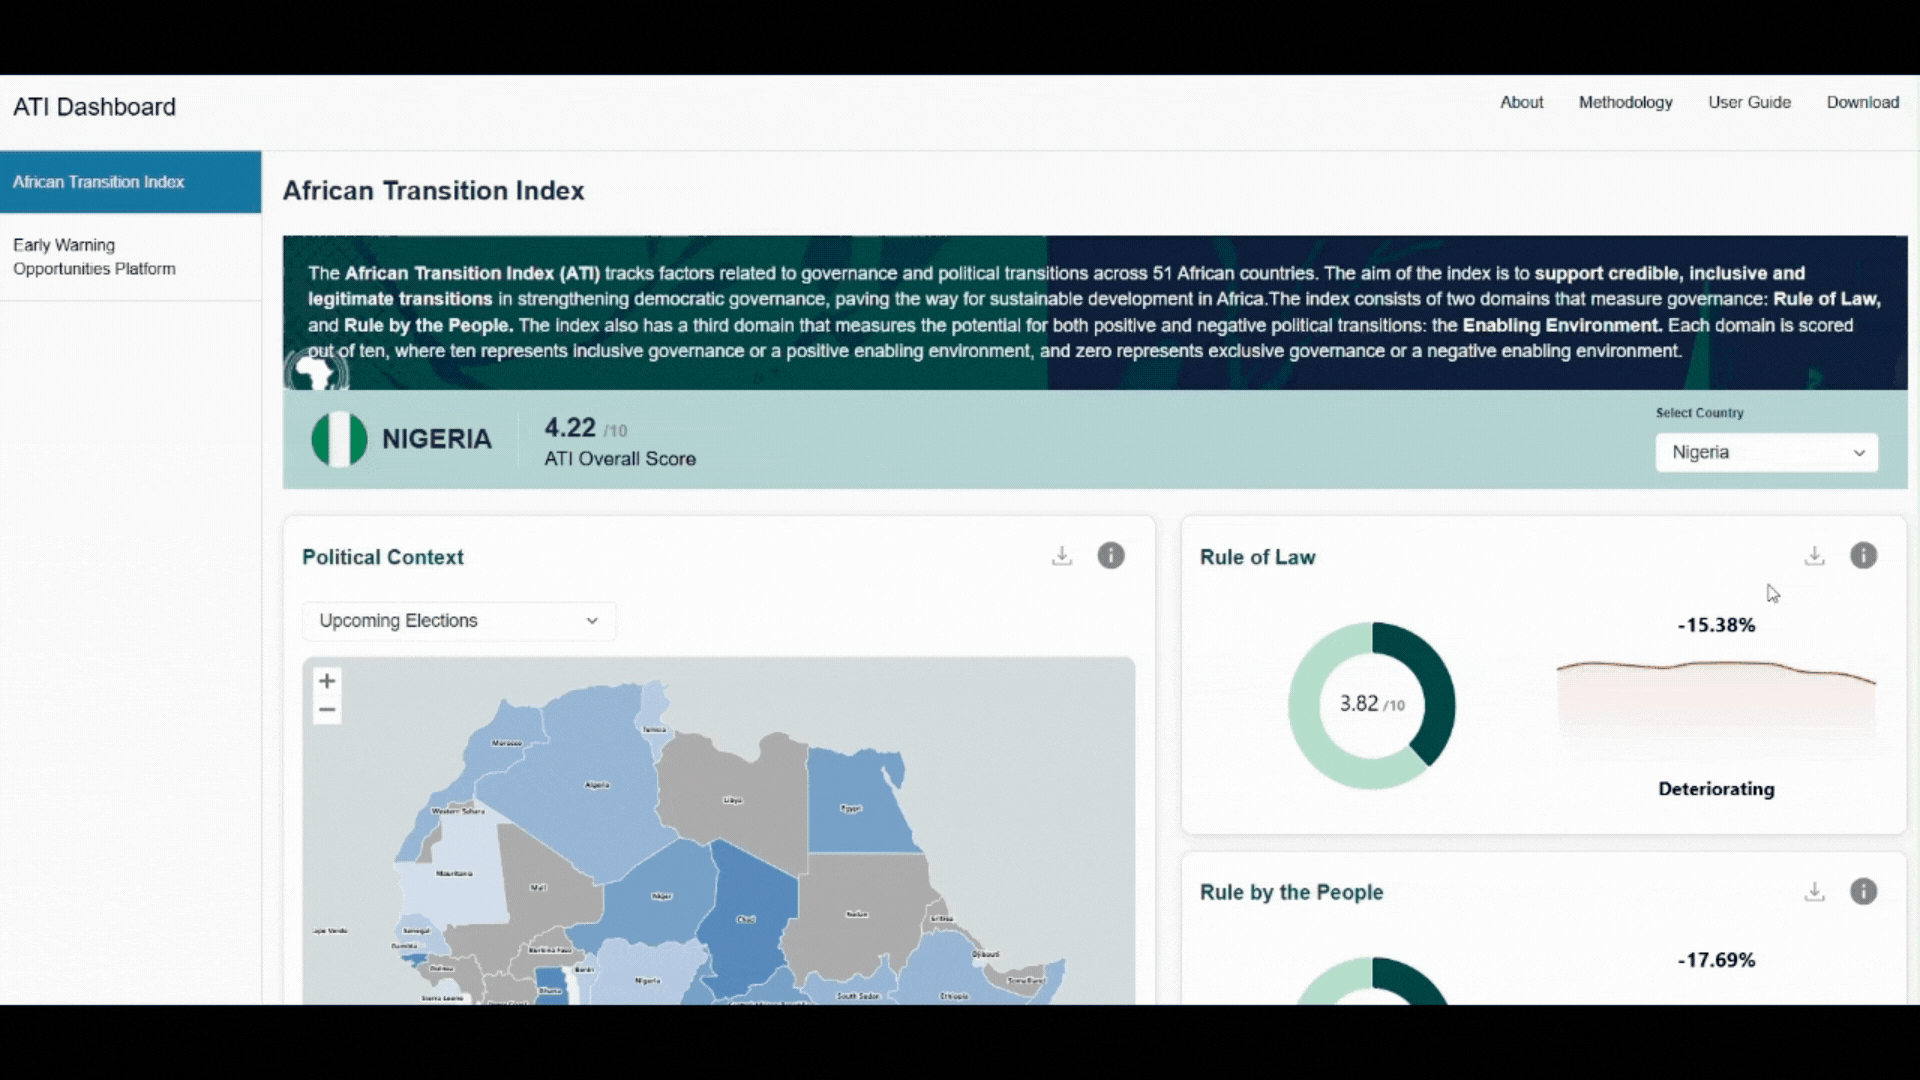Download Rule by the People chart

point(1814,892)
